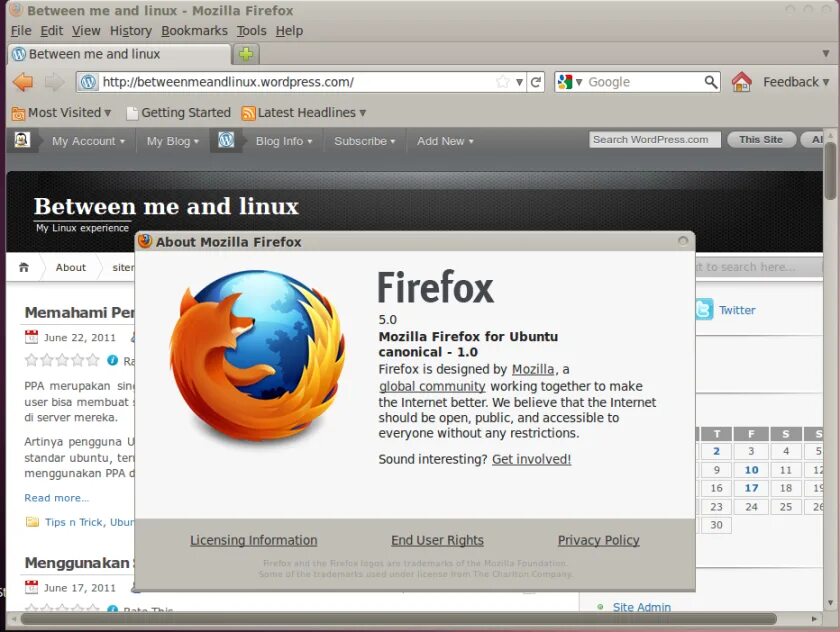
Task: Open Blog Info dropdown menu
Action: coord(284,141)
